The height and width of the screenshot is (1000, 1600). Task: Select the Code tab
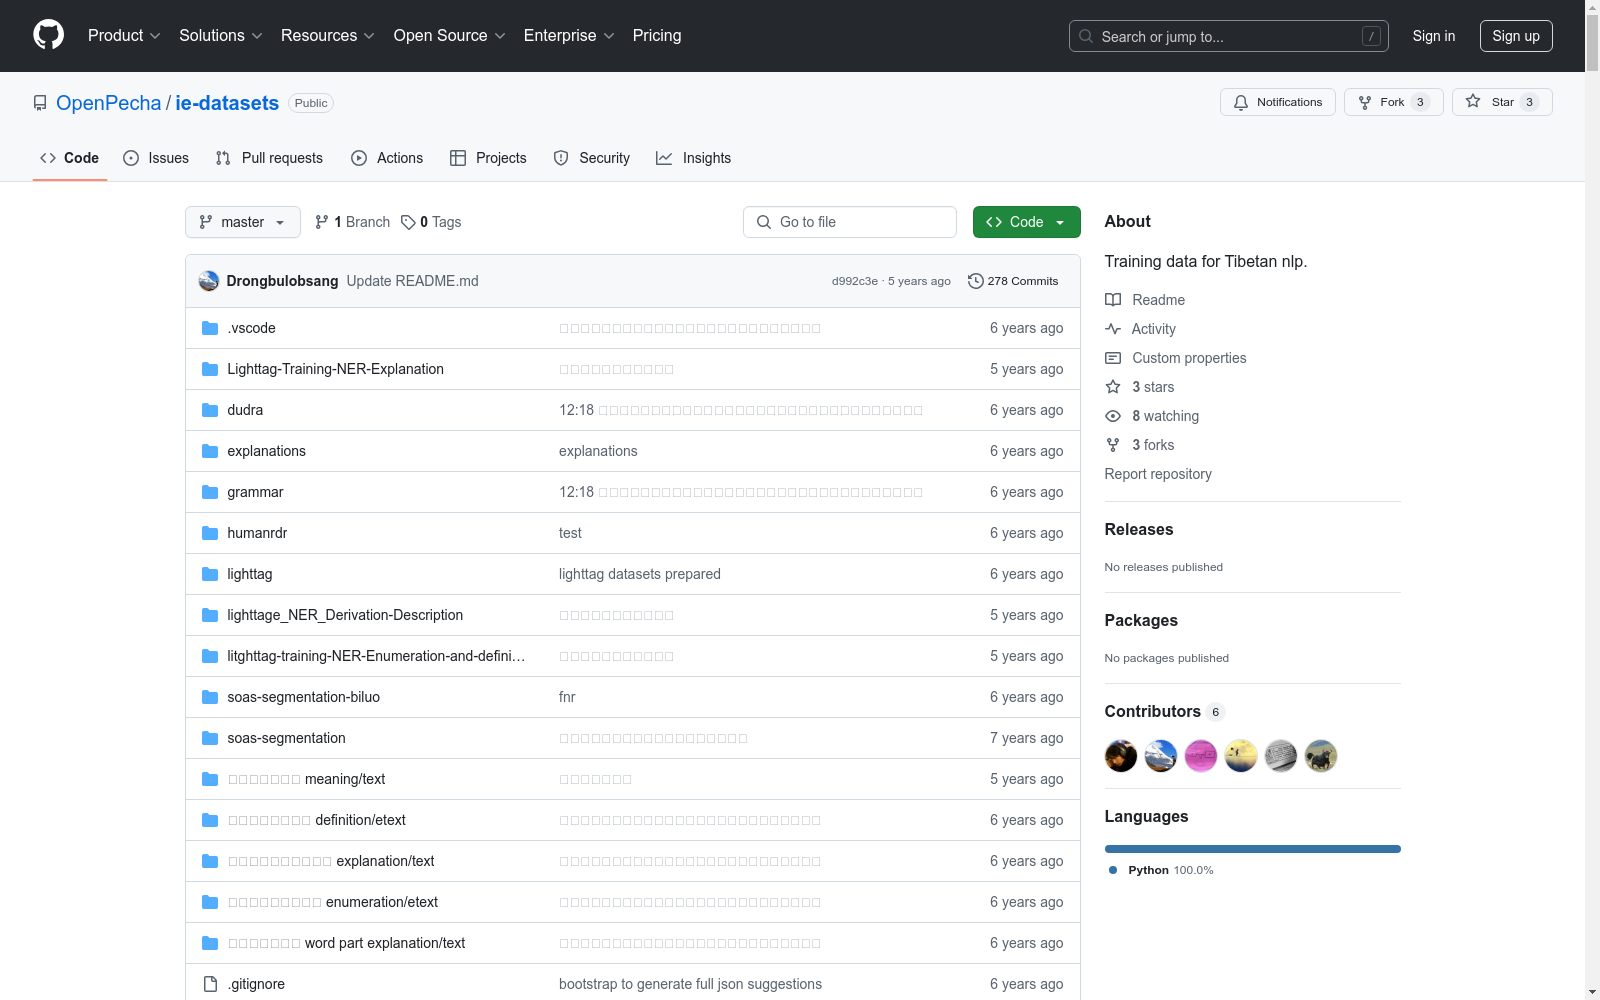pyautogui.click(x=70, y=158)
